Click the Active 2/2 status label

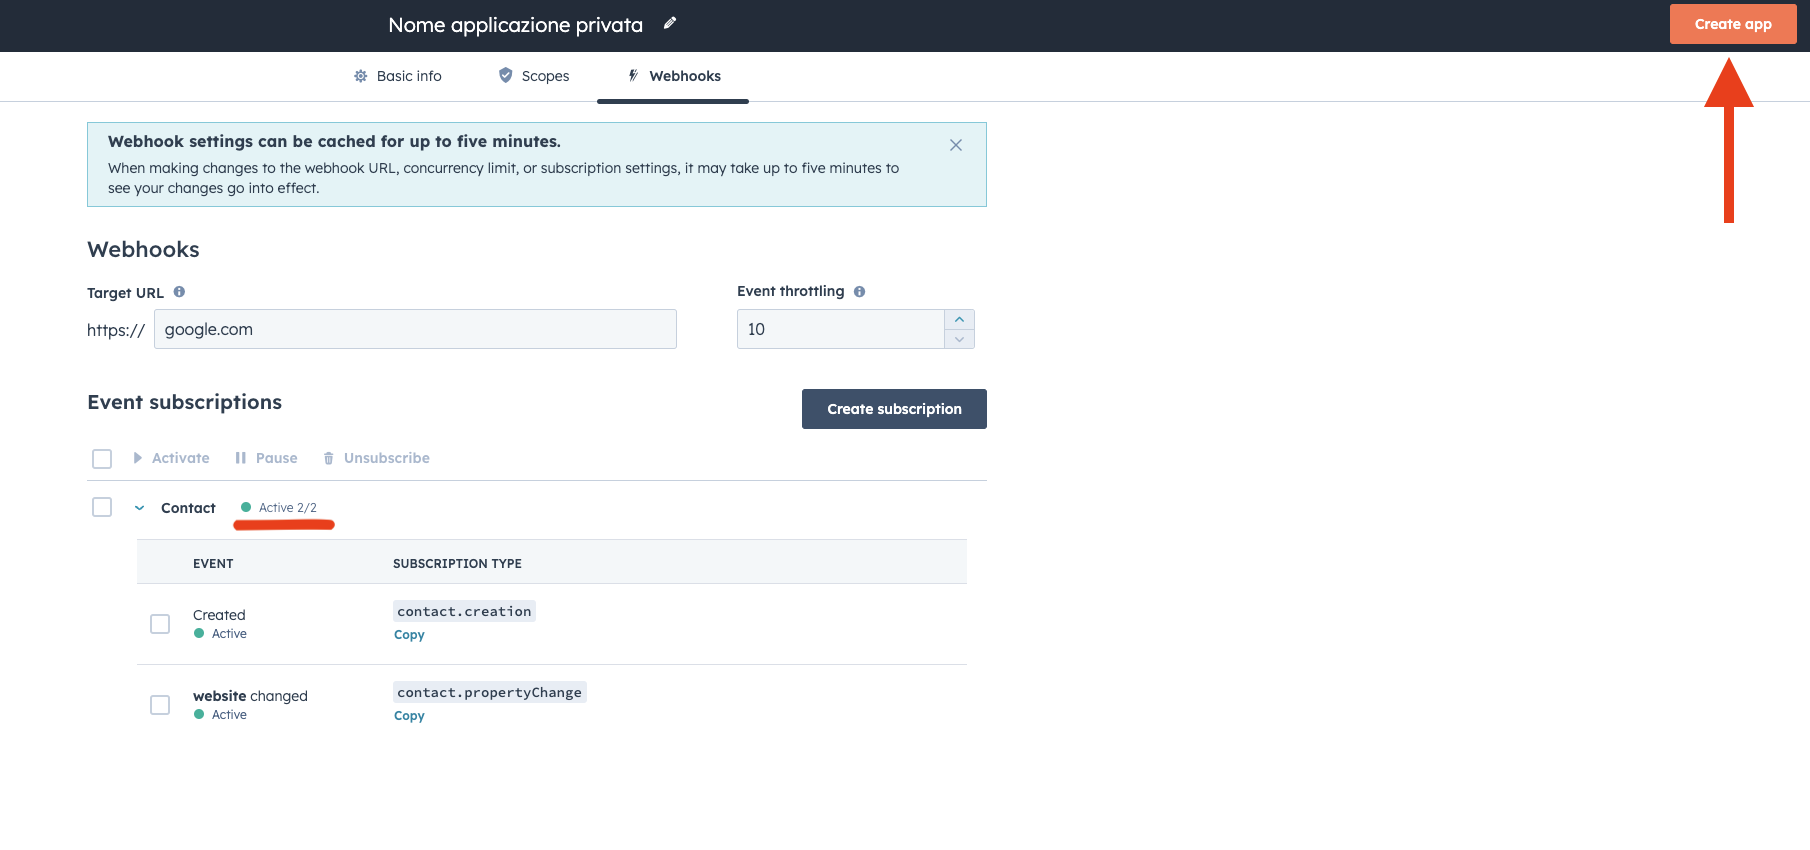pyautogui.click(x=279, y=508)
